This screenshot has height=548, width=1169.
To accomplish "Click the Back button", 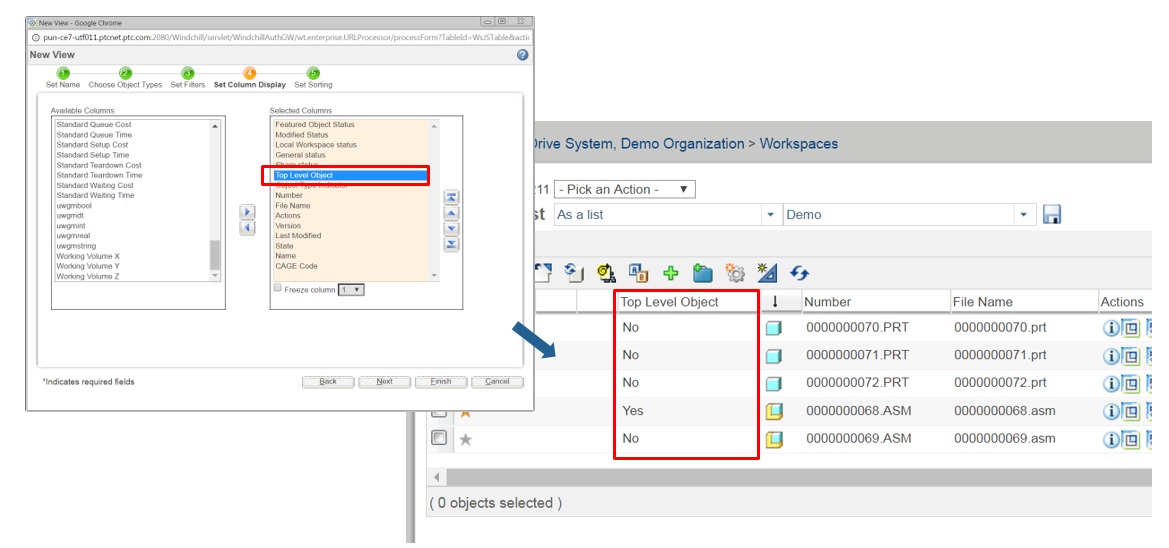I will point(328,382).
